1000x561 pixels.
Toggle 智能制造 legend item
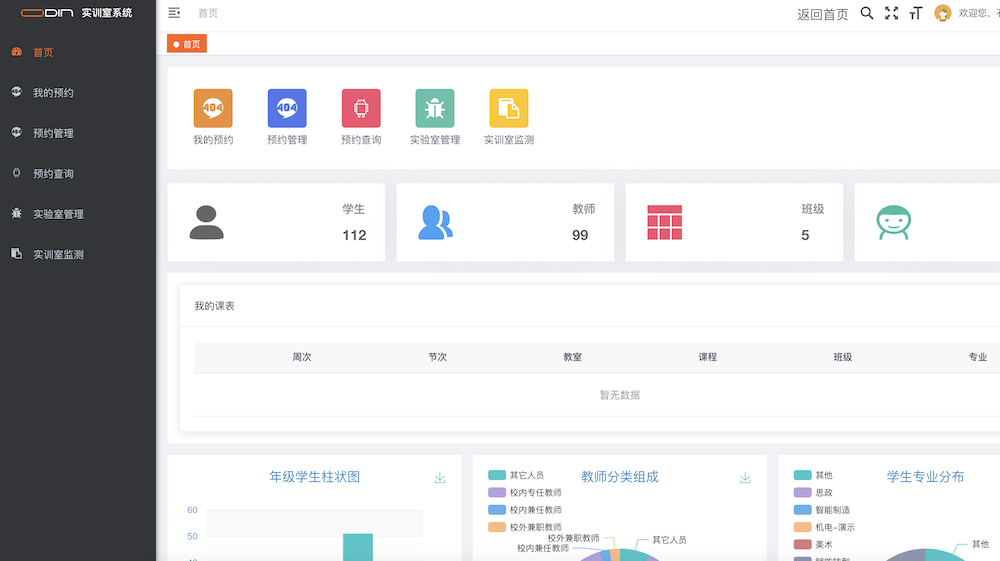click(821, 509)
